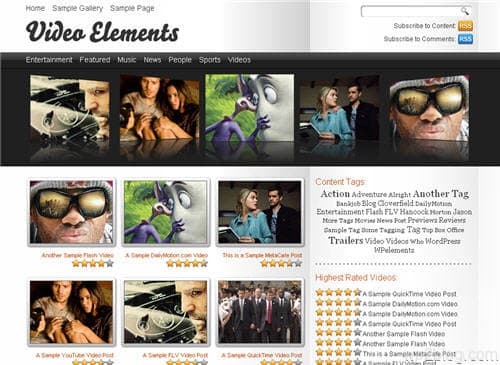Select the People category
Screen dimensions: 500x365
(180, 60)
